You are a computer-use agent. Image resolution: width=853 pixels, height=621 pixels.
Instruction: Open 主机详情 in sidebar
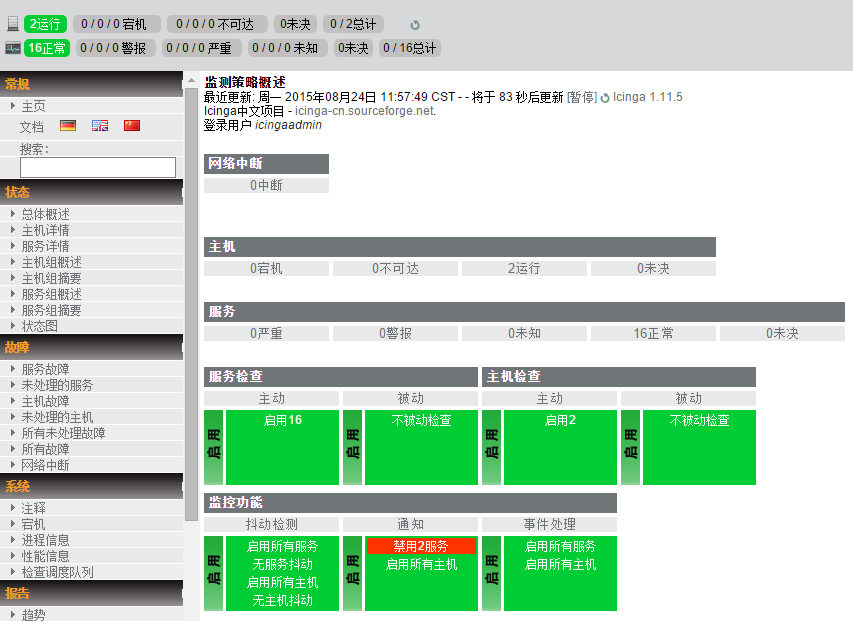tap(46, 230)
